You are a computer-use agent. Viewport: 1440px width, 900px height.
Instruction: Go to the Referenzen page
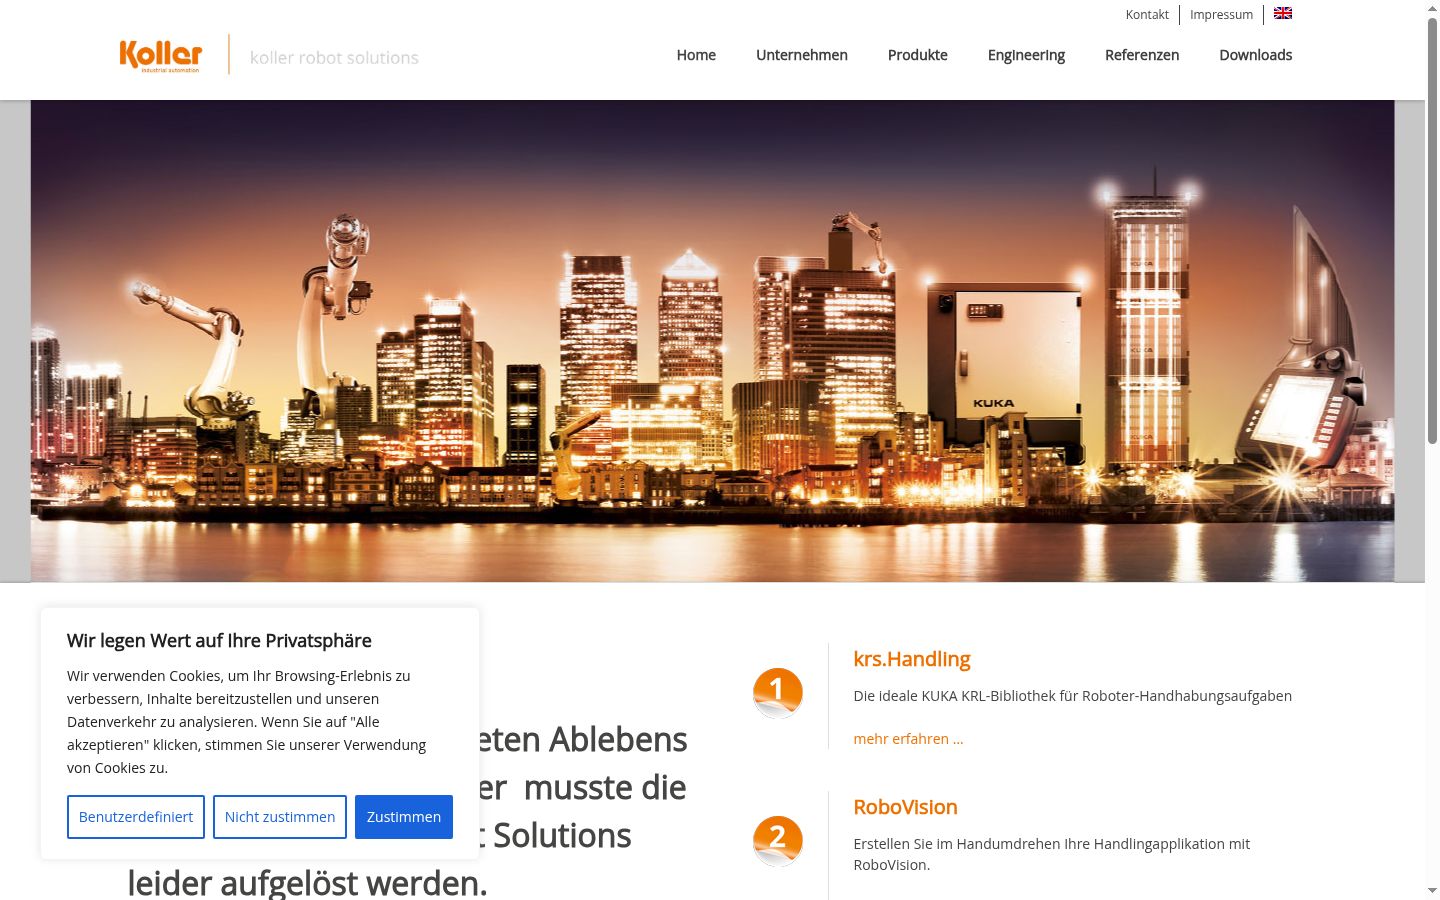1142,55
